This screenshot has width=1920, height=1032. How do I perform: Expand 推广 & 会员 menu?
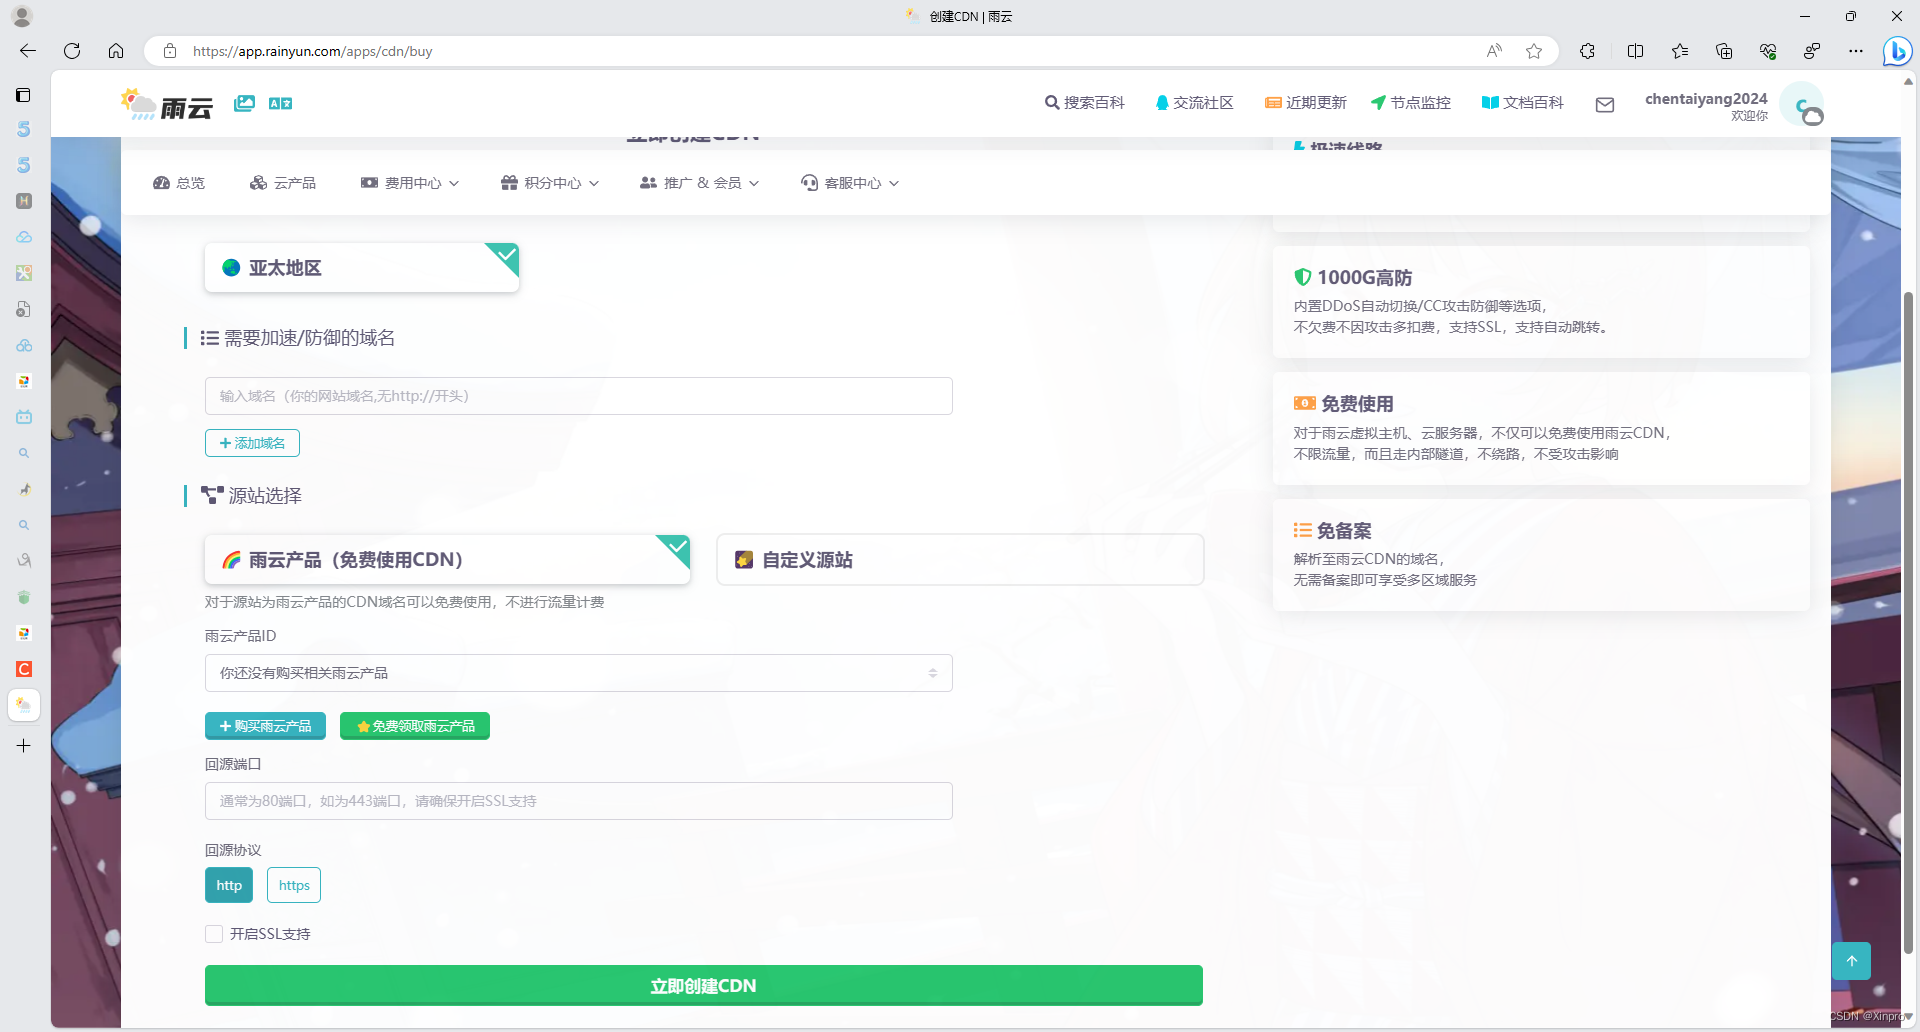(700, 183)
